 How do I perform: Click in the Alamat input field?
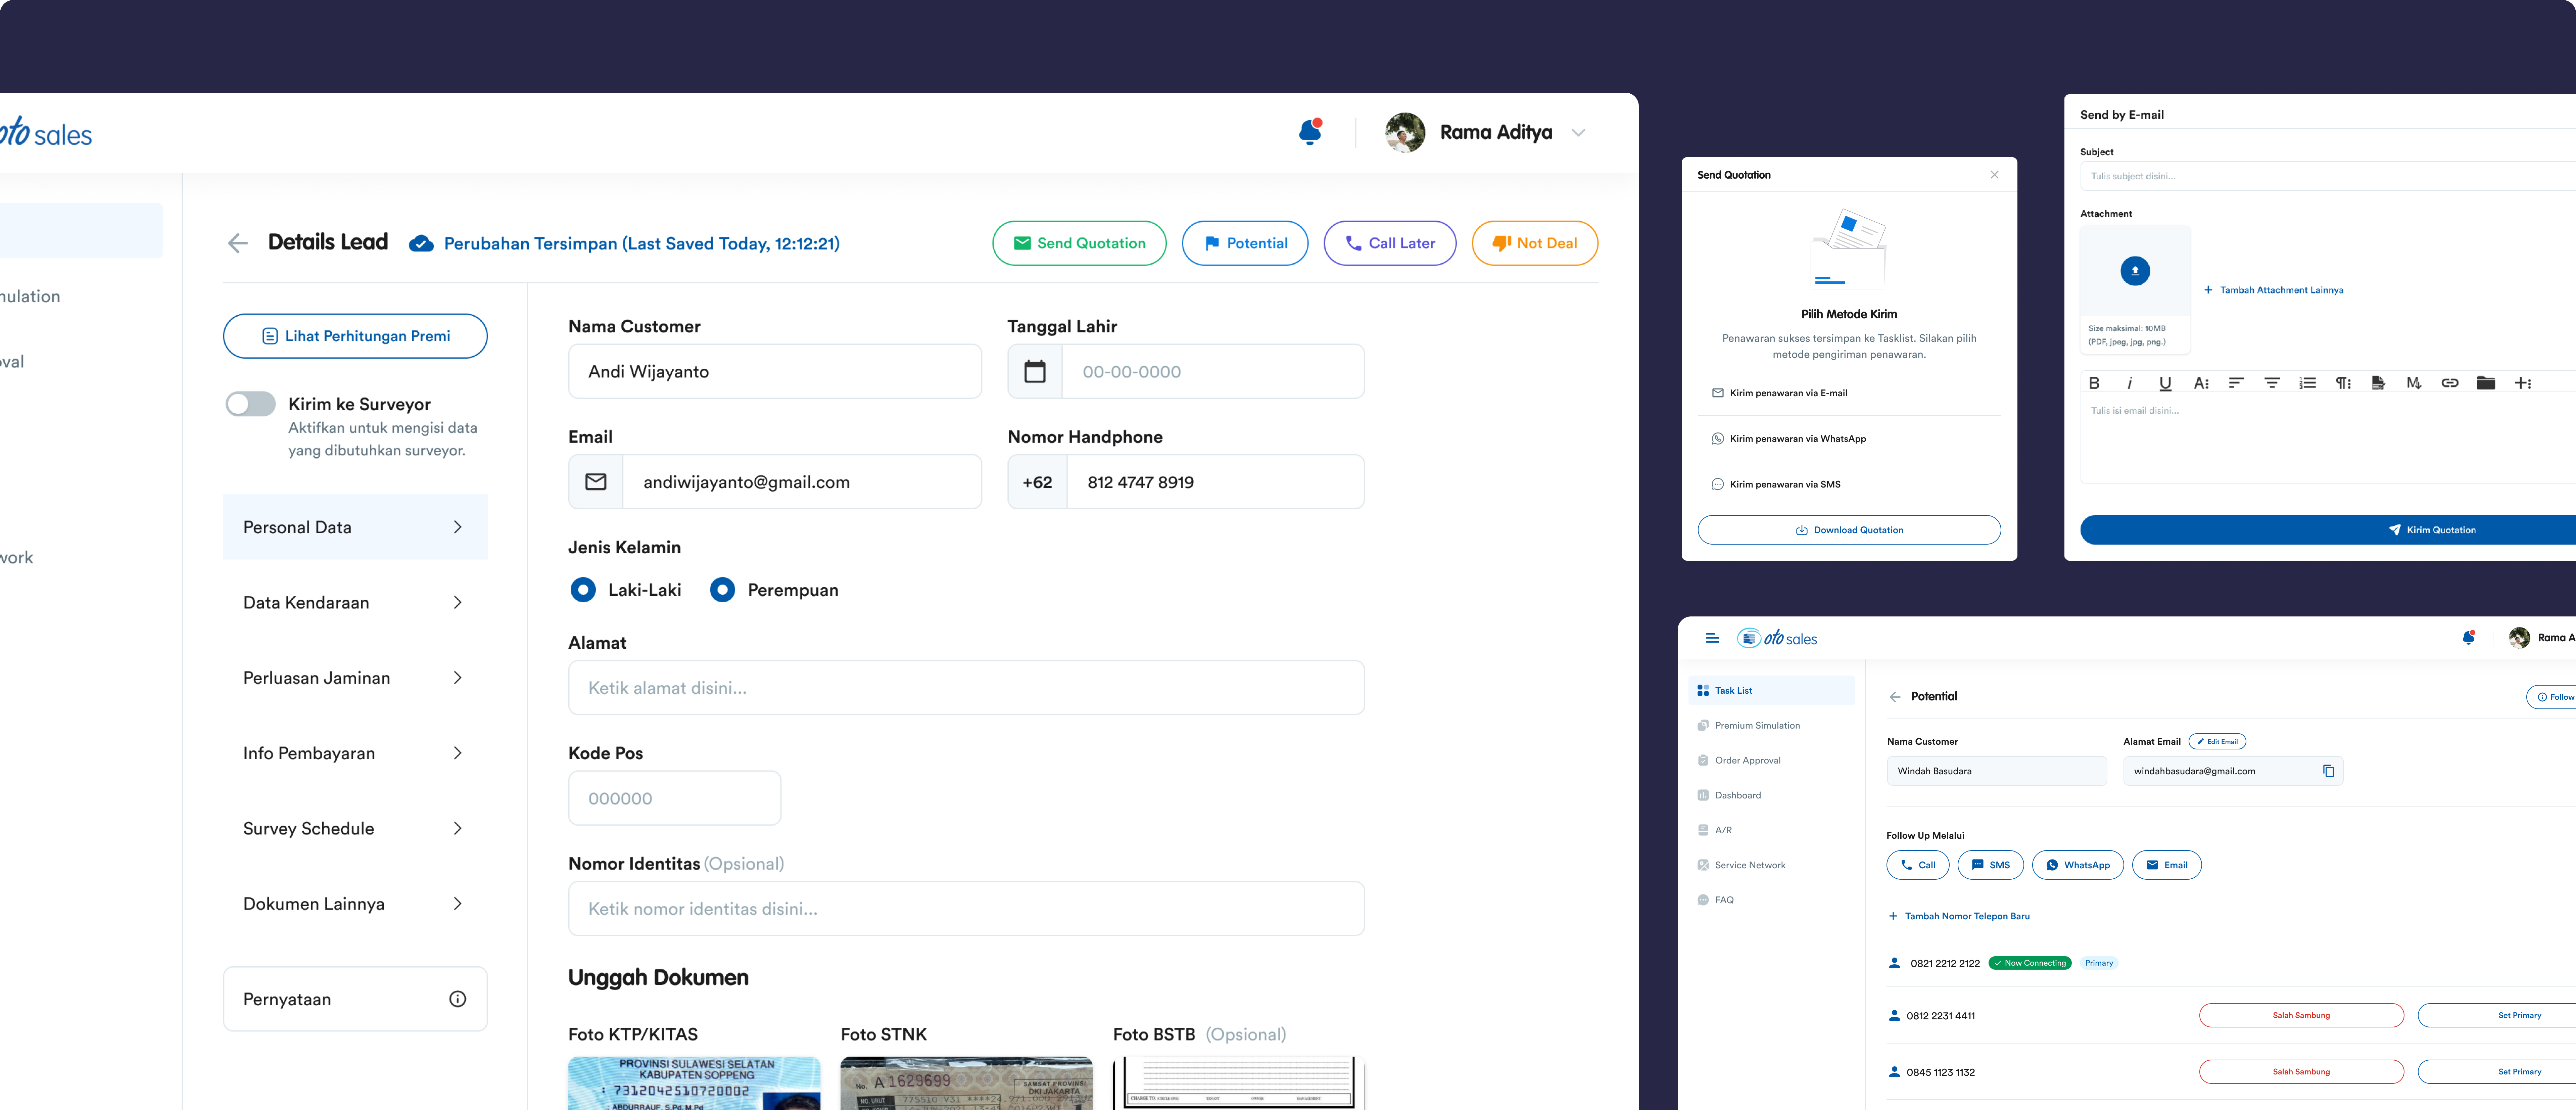coord(966,688)
